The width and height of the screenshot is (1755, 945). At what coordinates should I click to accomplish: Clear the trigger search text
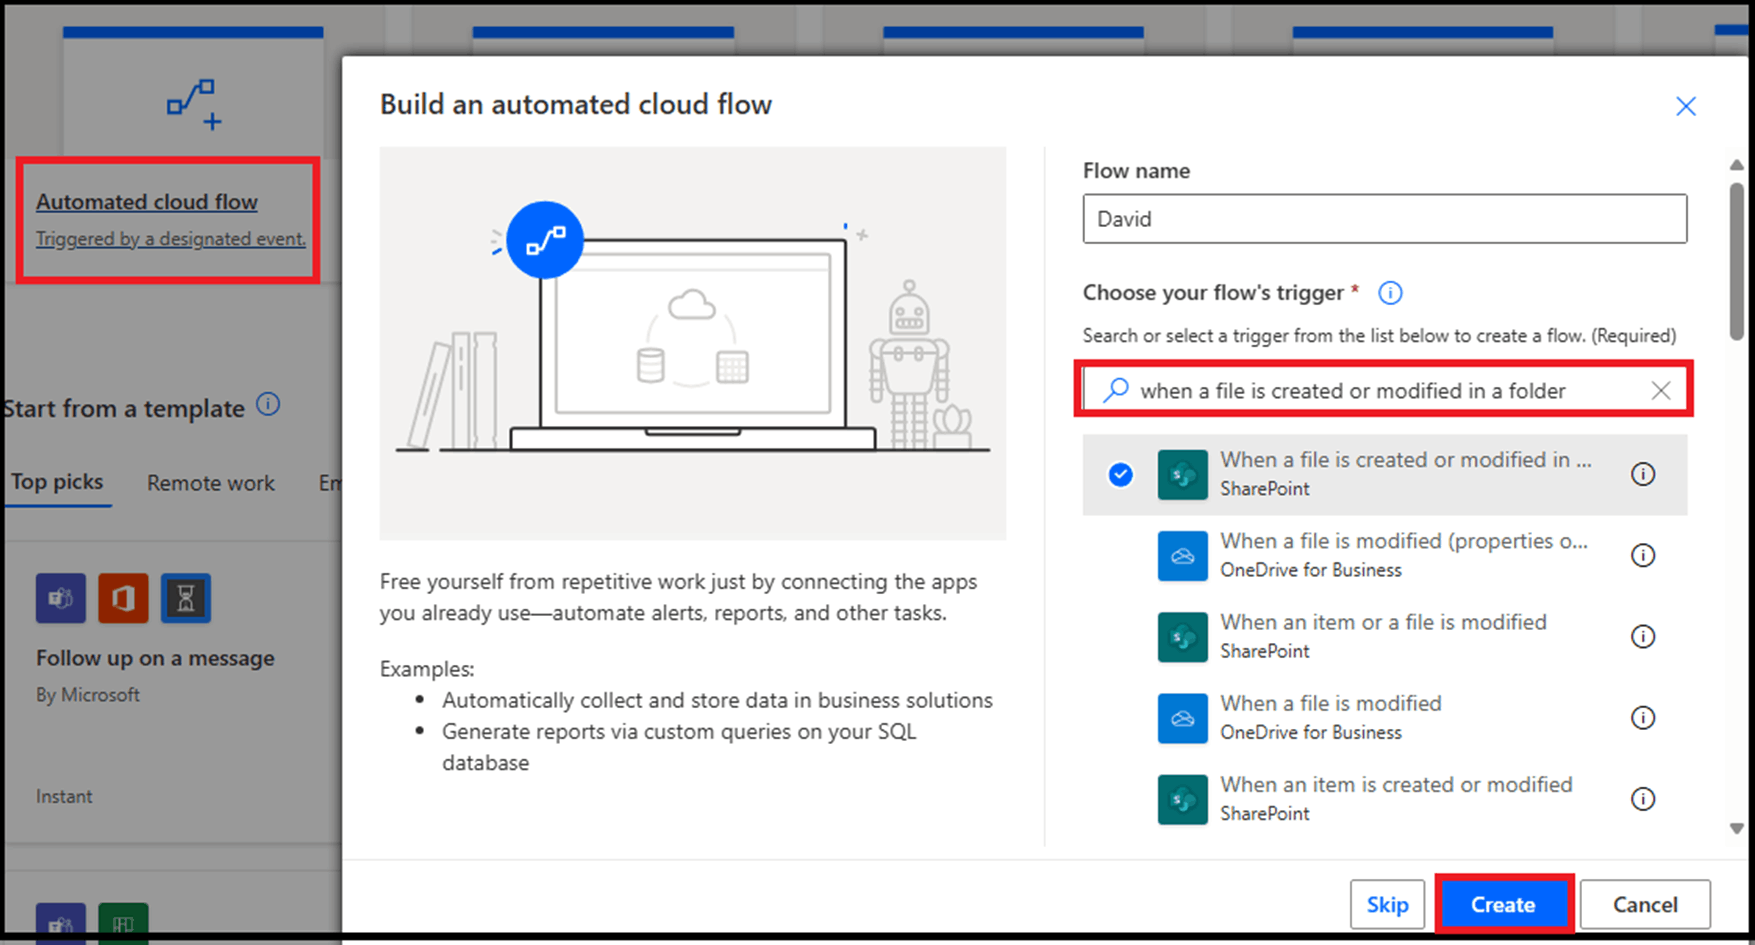coord(1660,390)
